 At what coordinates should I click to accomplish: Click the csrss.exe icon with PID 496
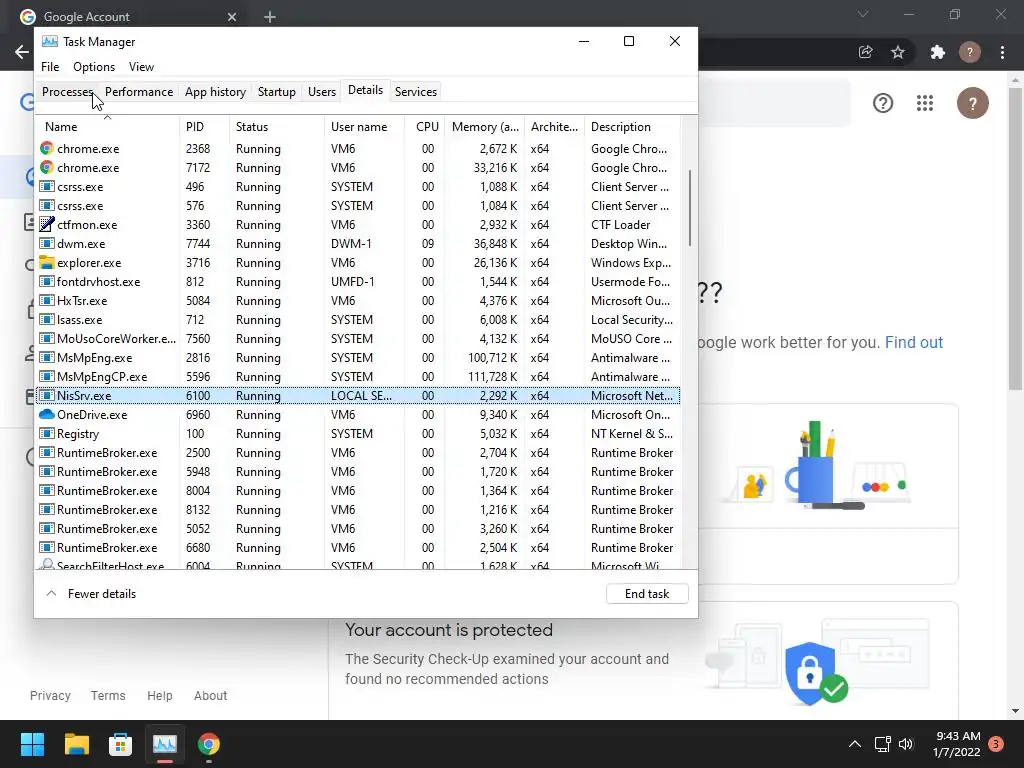[46, 186]
